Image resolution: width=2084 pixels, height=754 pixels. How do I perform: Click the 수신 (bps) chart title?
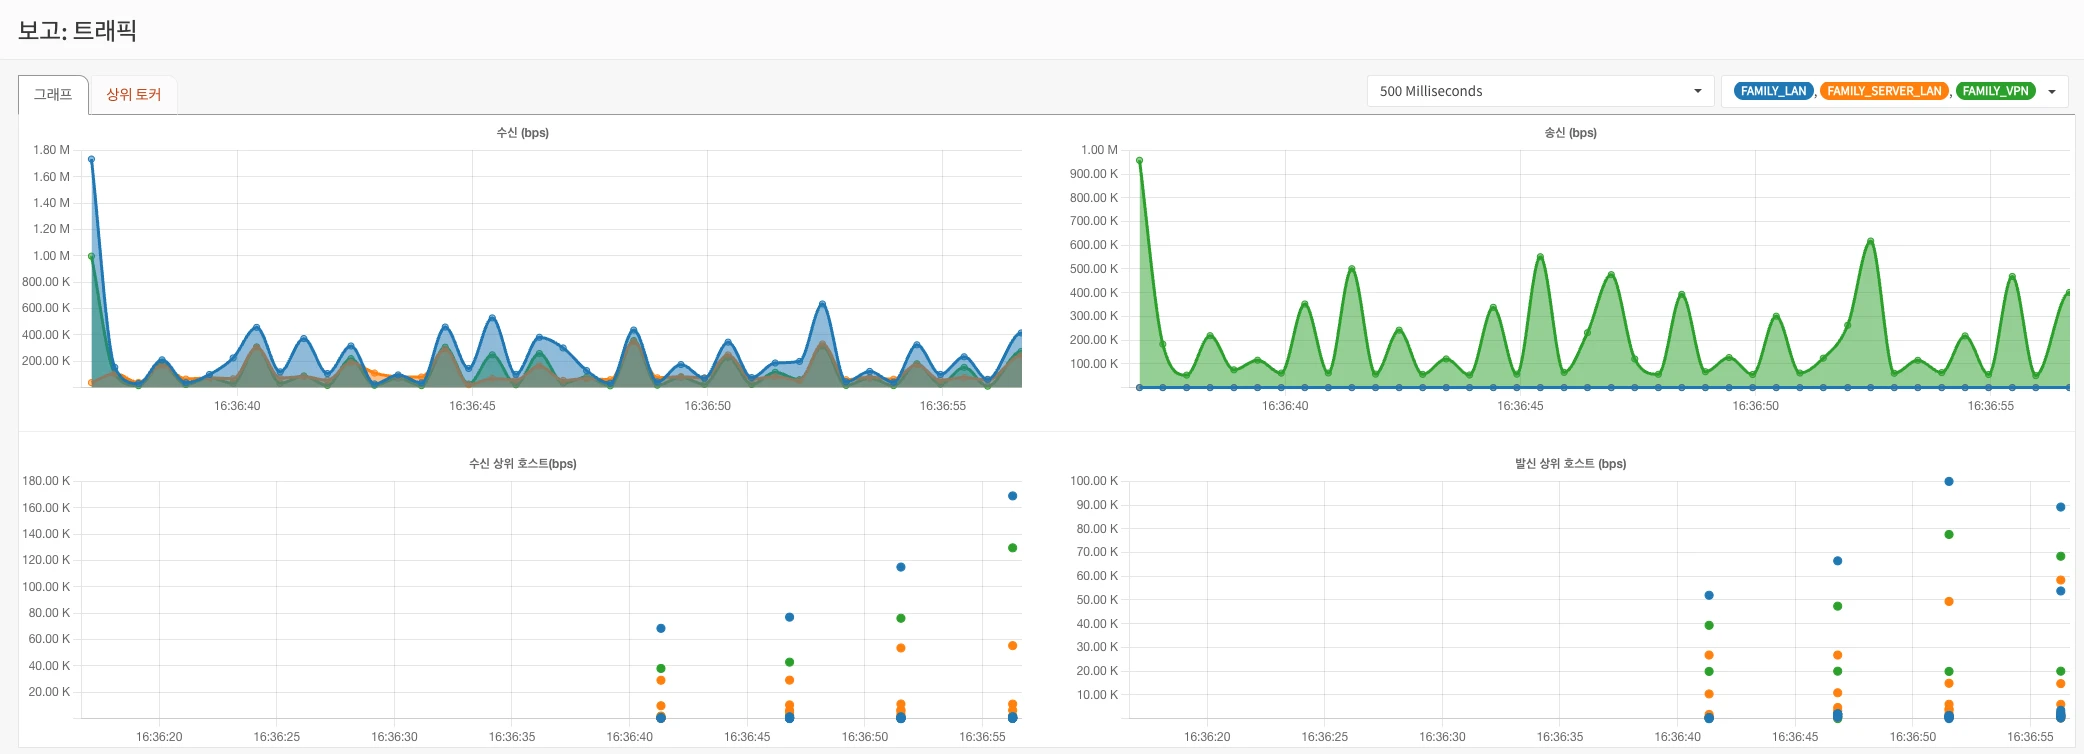click(522, 133)
